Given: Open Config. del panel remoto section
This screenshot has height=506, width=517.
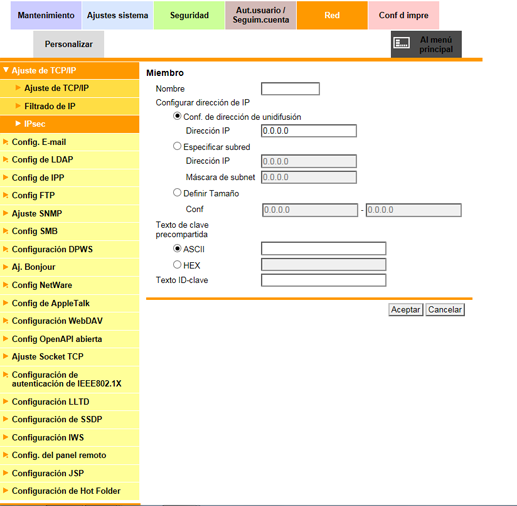Looking at the screenshot, I should 70,455.
